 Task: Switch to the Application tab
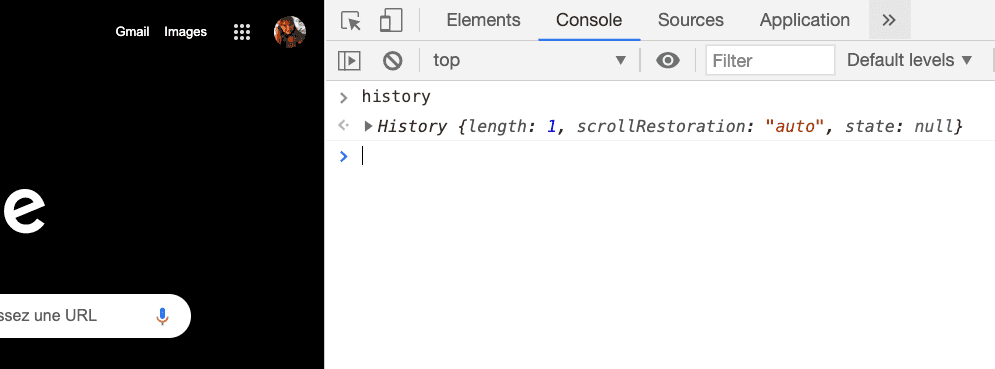click(805, 20)
